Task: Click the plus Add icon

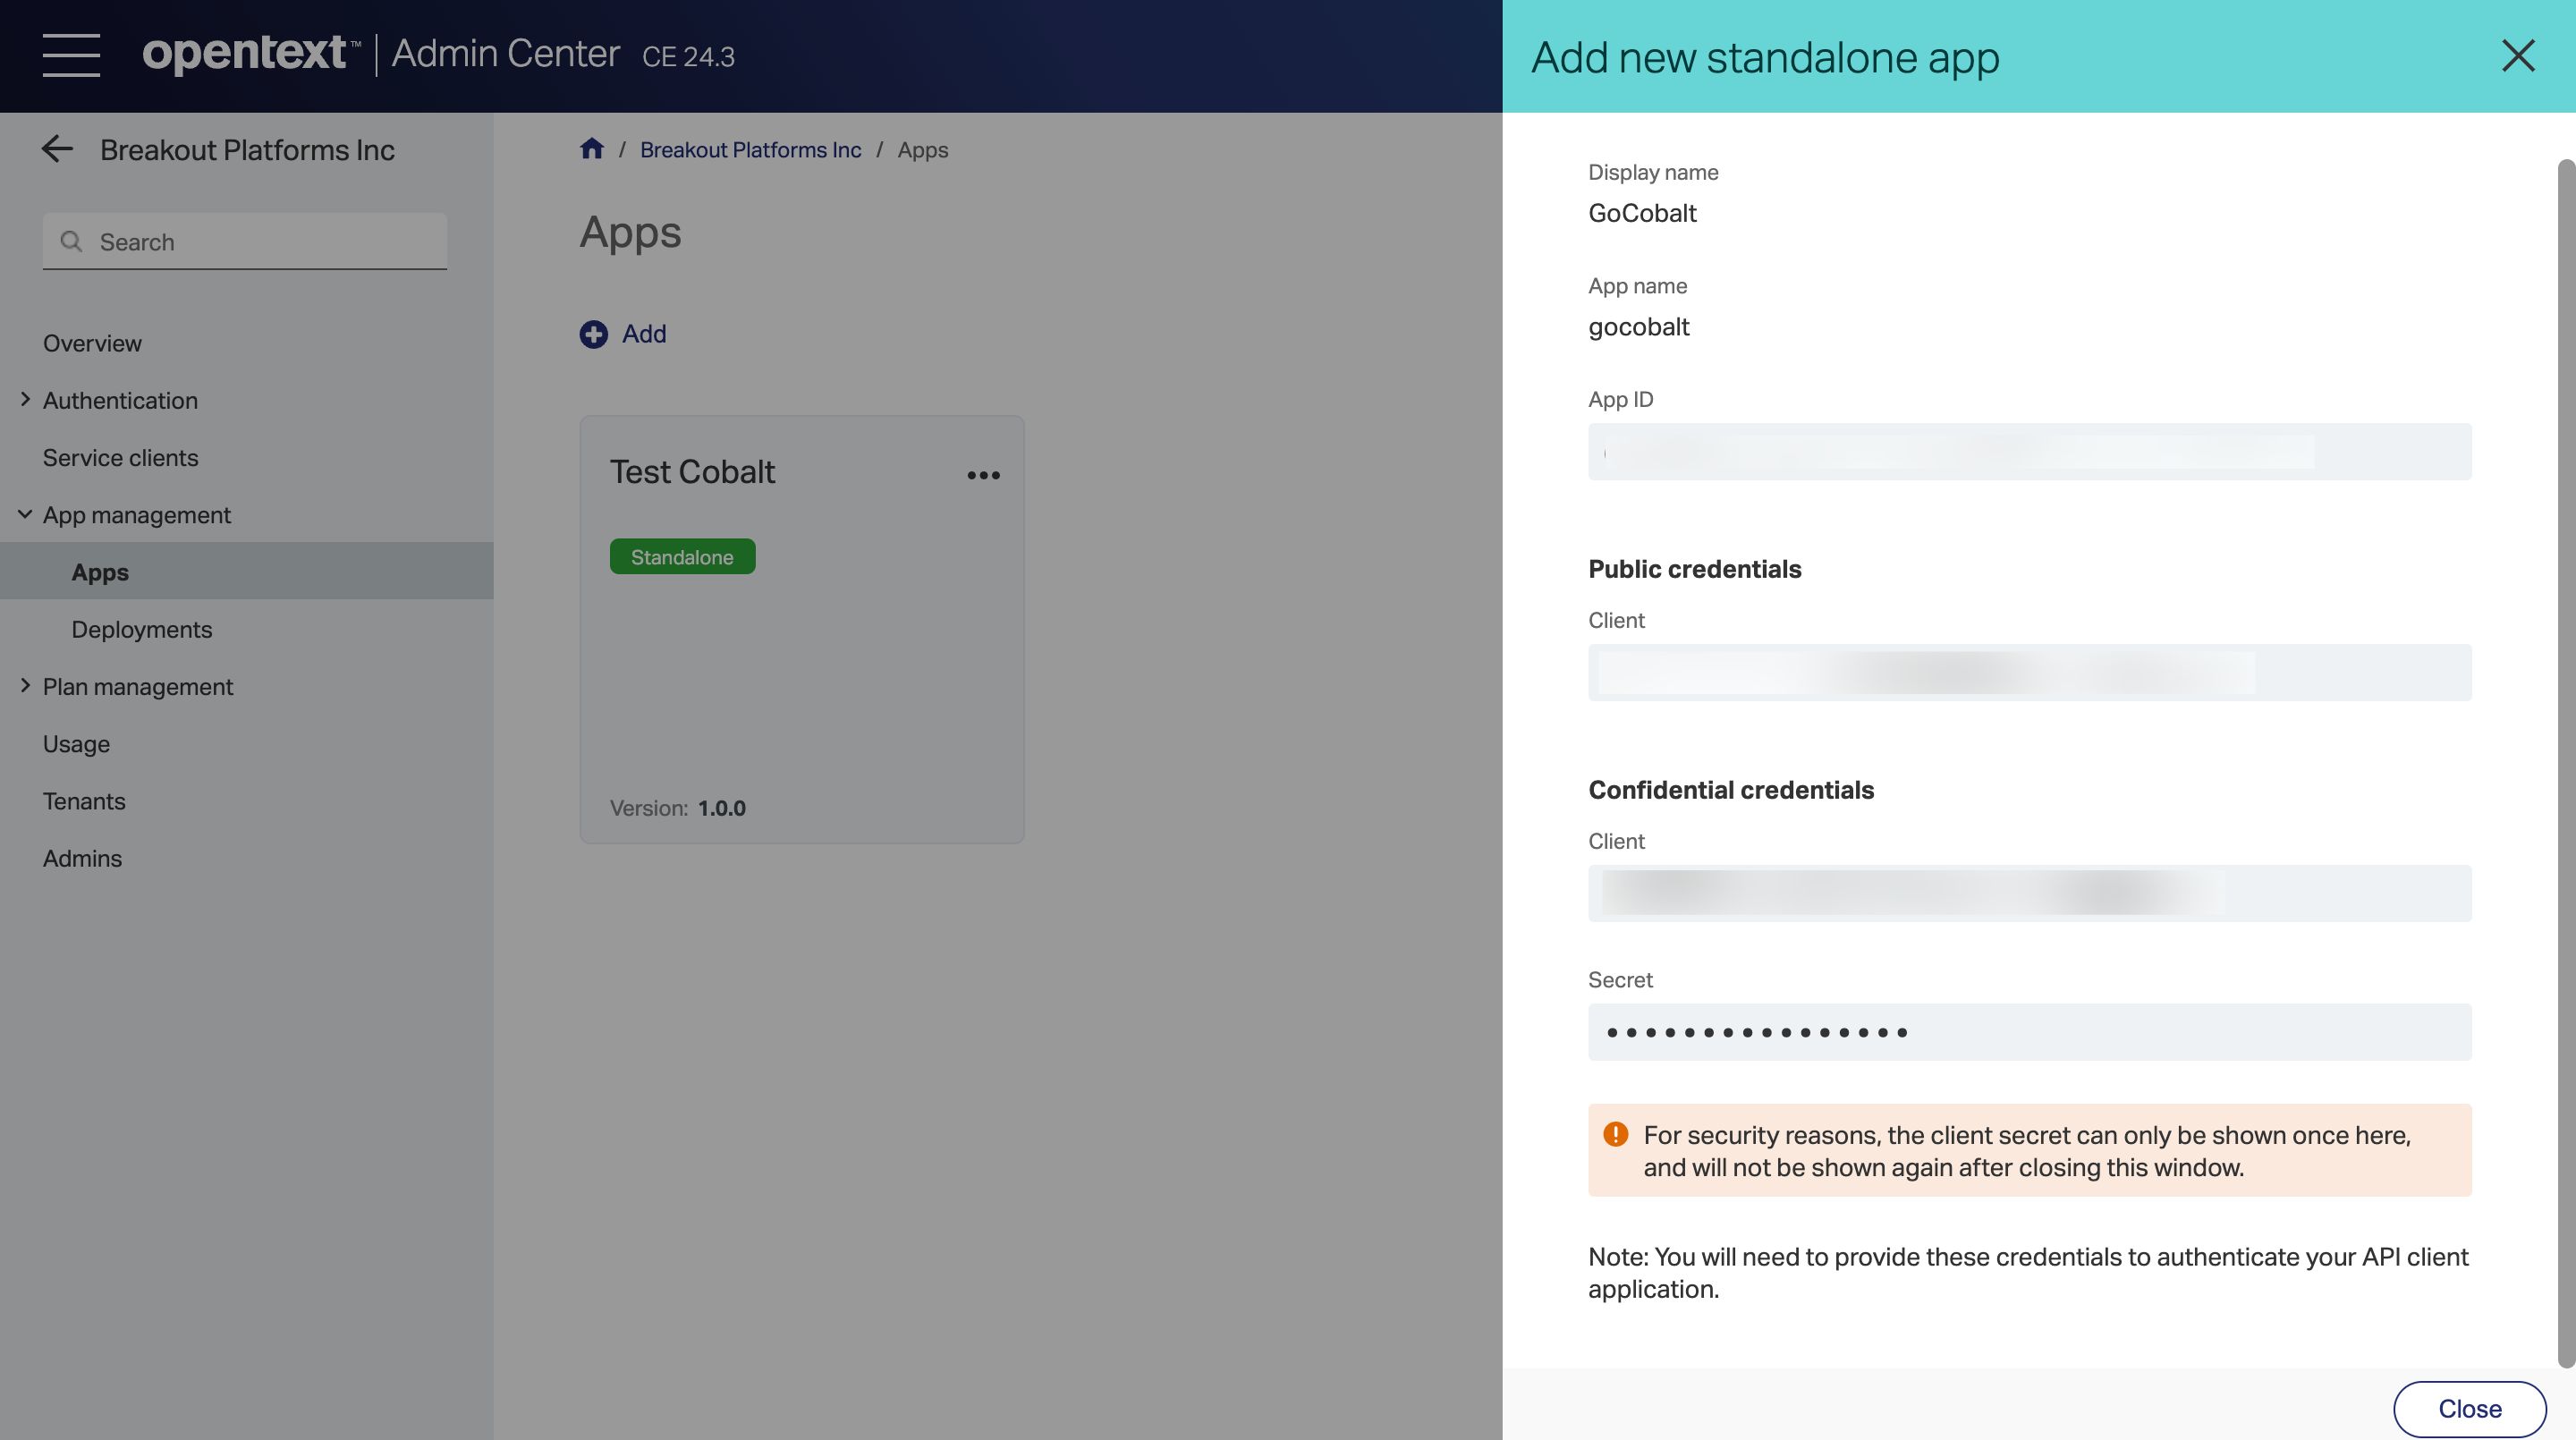Action: coord(593,334)
